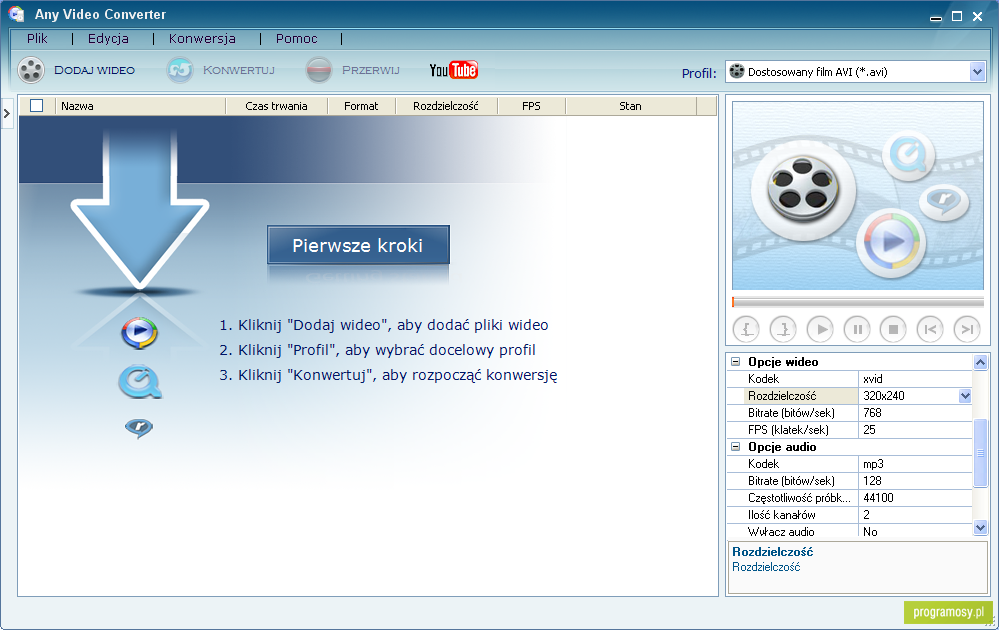The image size is (999, 630).
Task: Click the Windows Media Player icon under arrow
Action: point(140,333)
